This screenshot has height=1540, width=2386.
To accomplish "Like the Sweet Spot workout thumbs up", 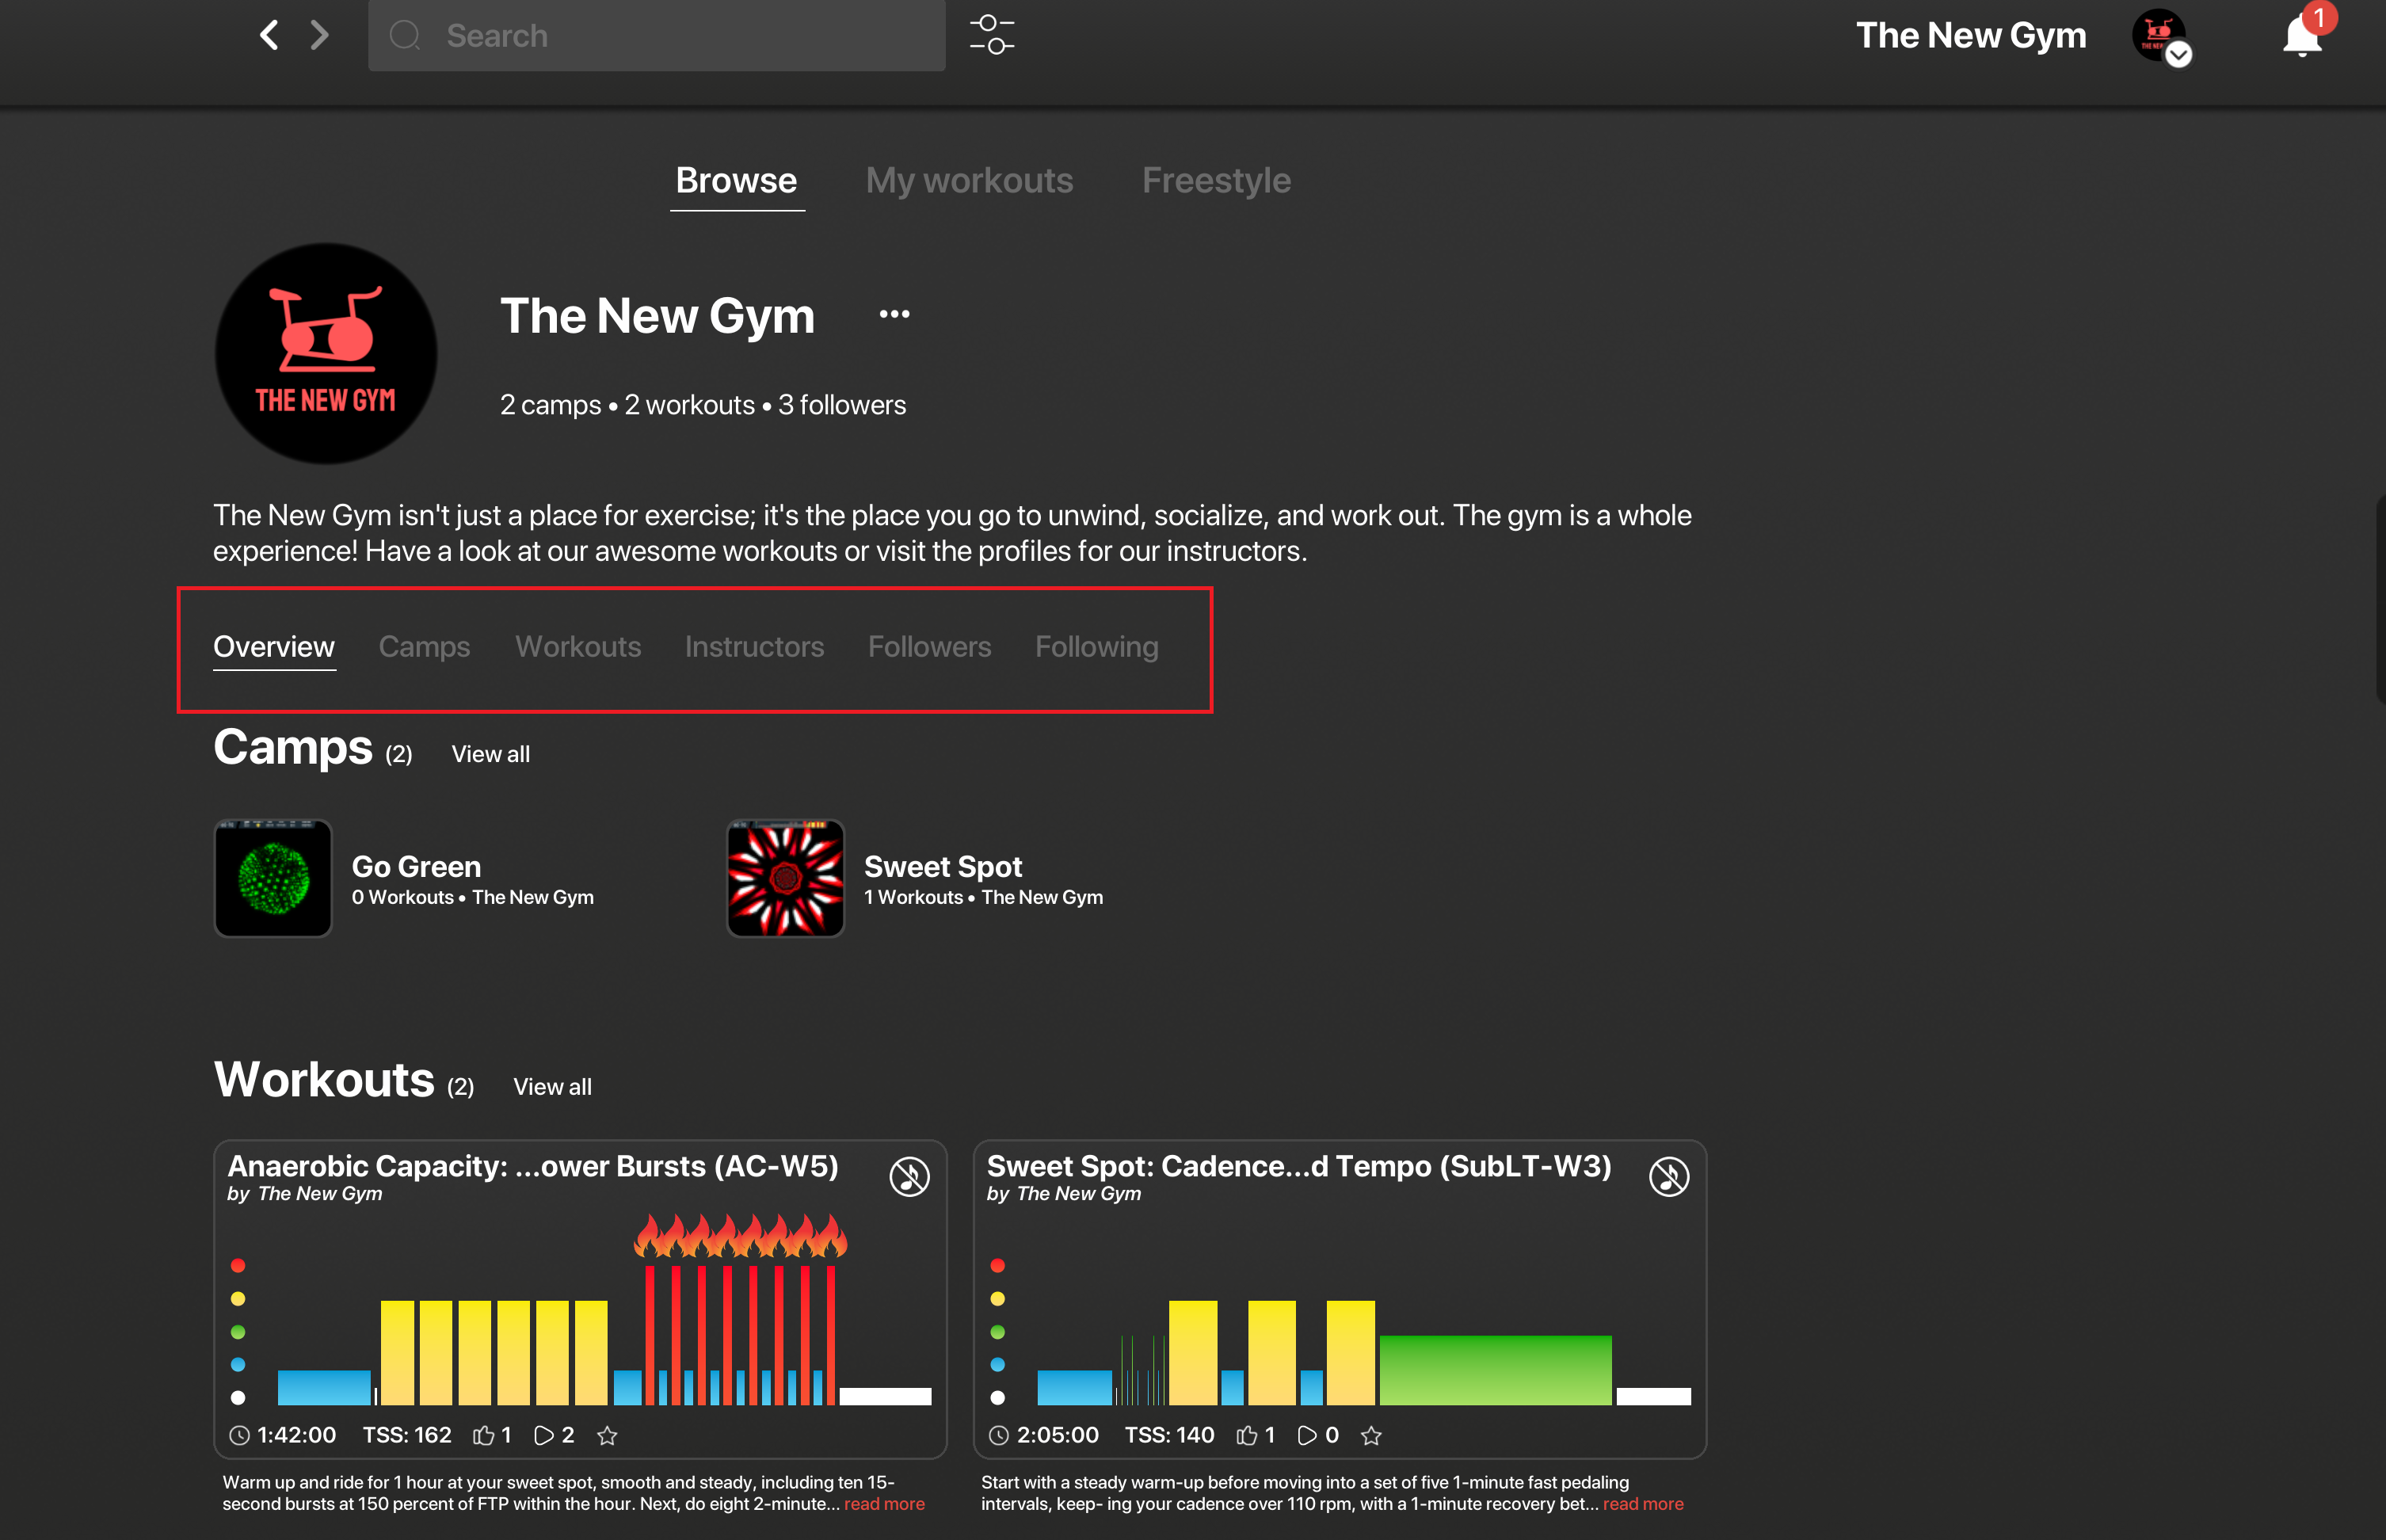I will tap(1246, 1436).
